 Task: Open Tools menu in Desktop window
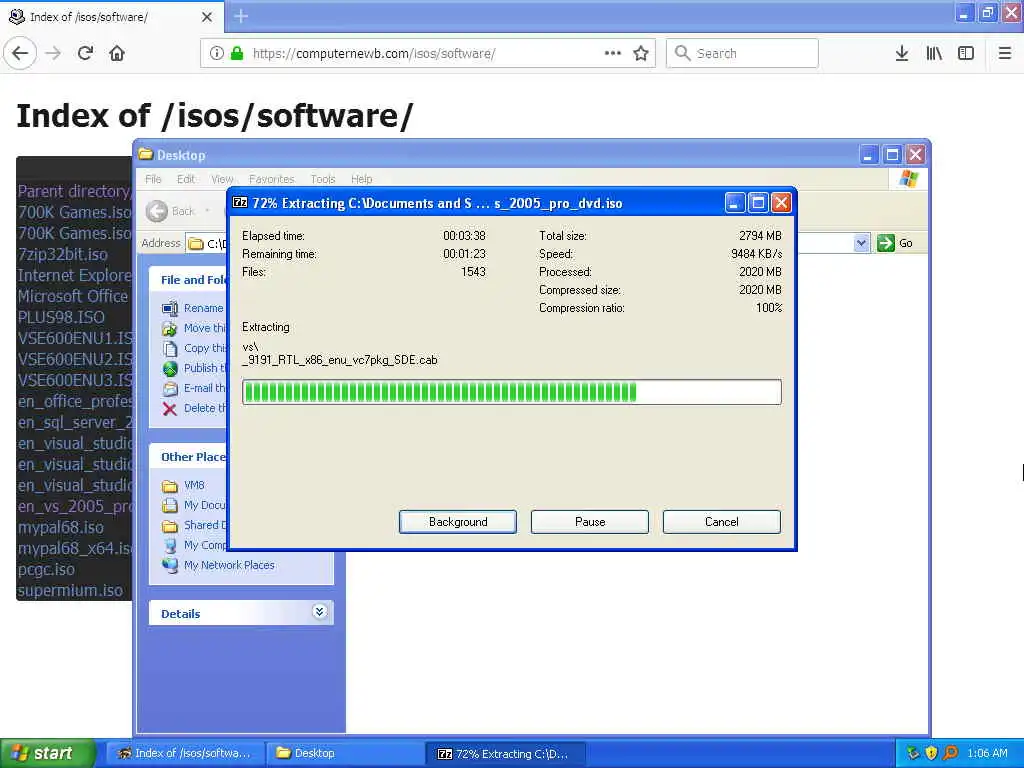tap(323, 179)
